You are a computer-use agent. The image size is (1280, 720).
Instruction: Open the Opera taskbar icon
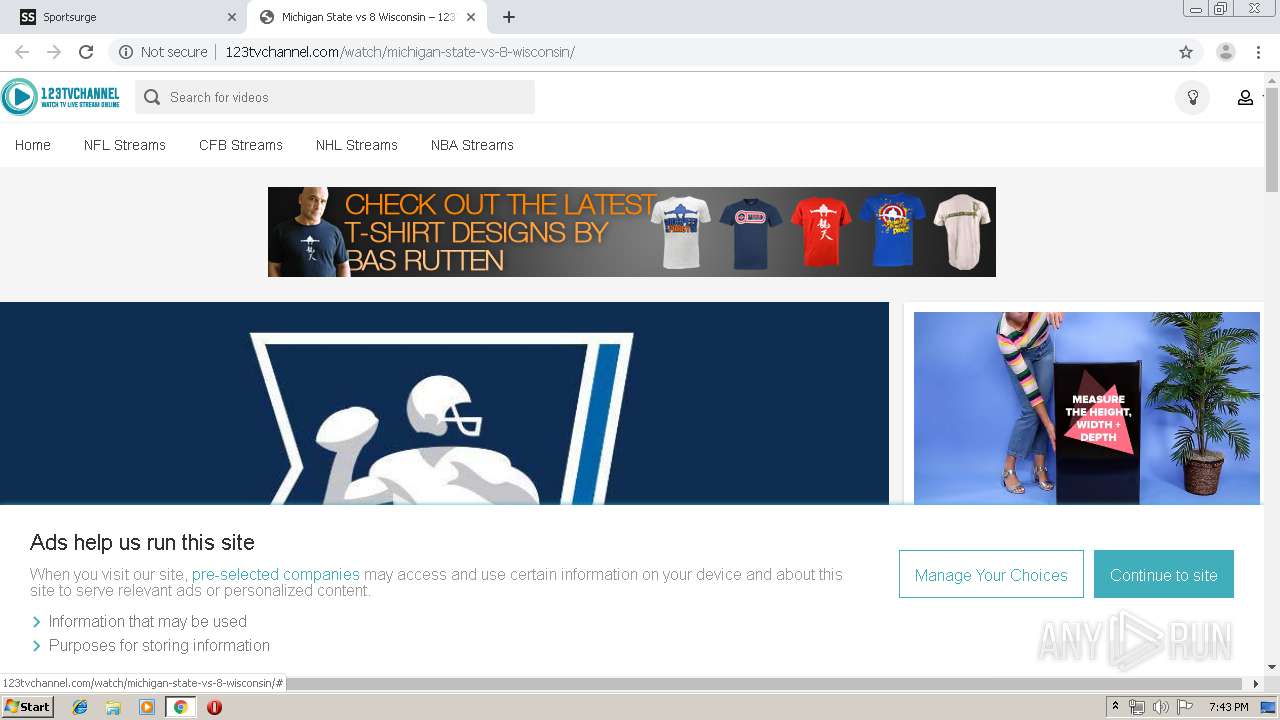click(214, 707)
